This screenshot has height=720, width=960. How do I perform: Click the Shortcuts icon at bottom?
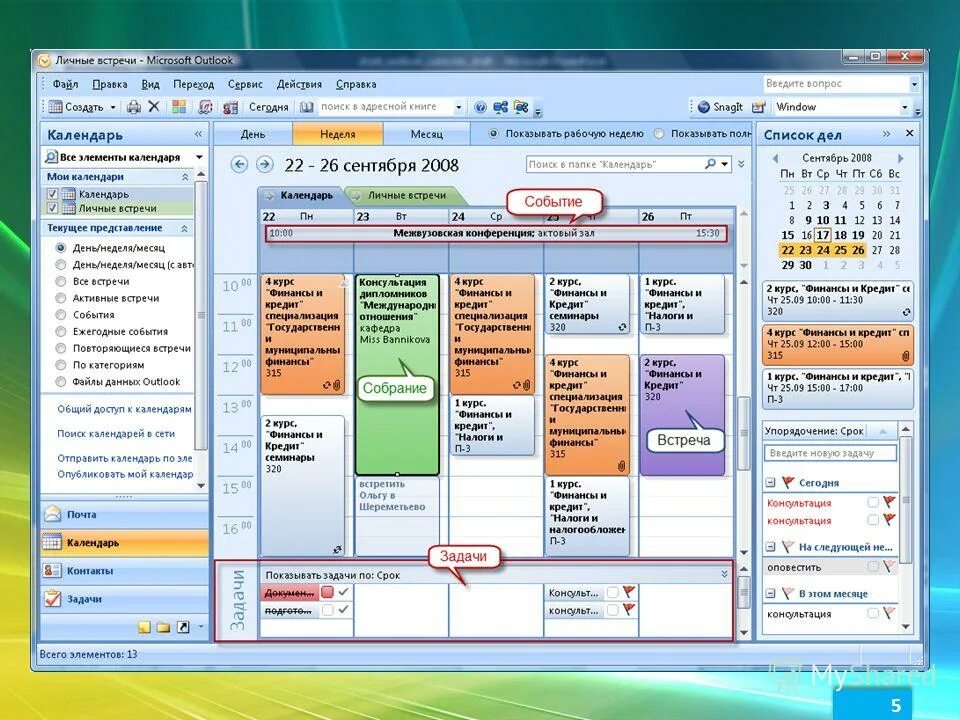click(x=183, y=627)
